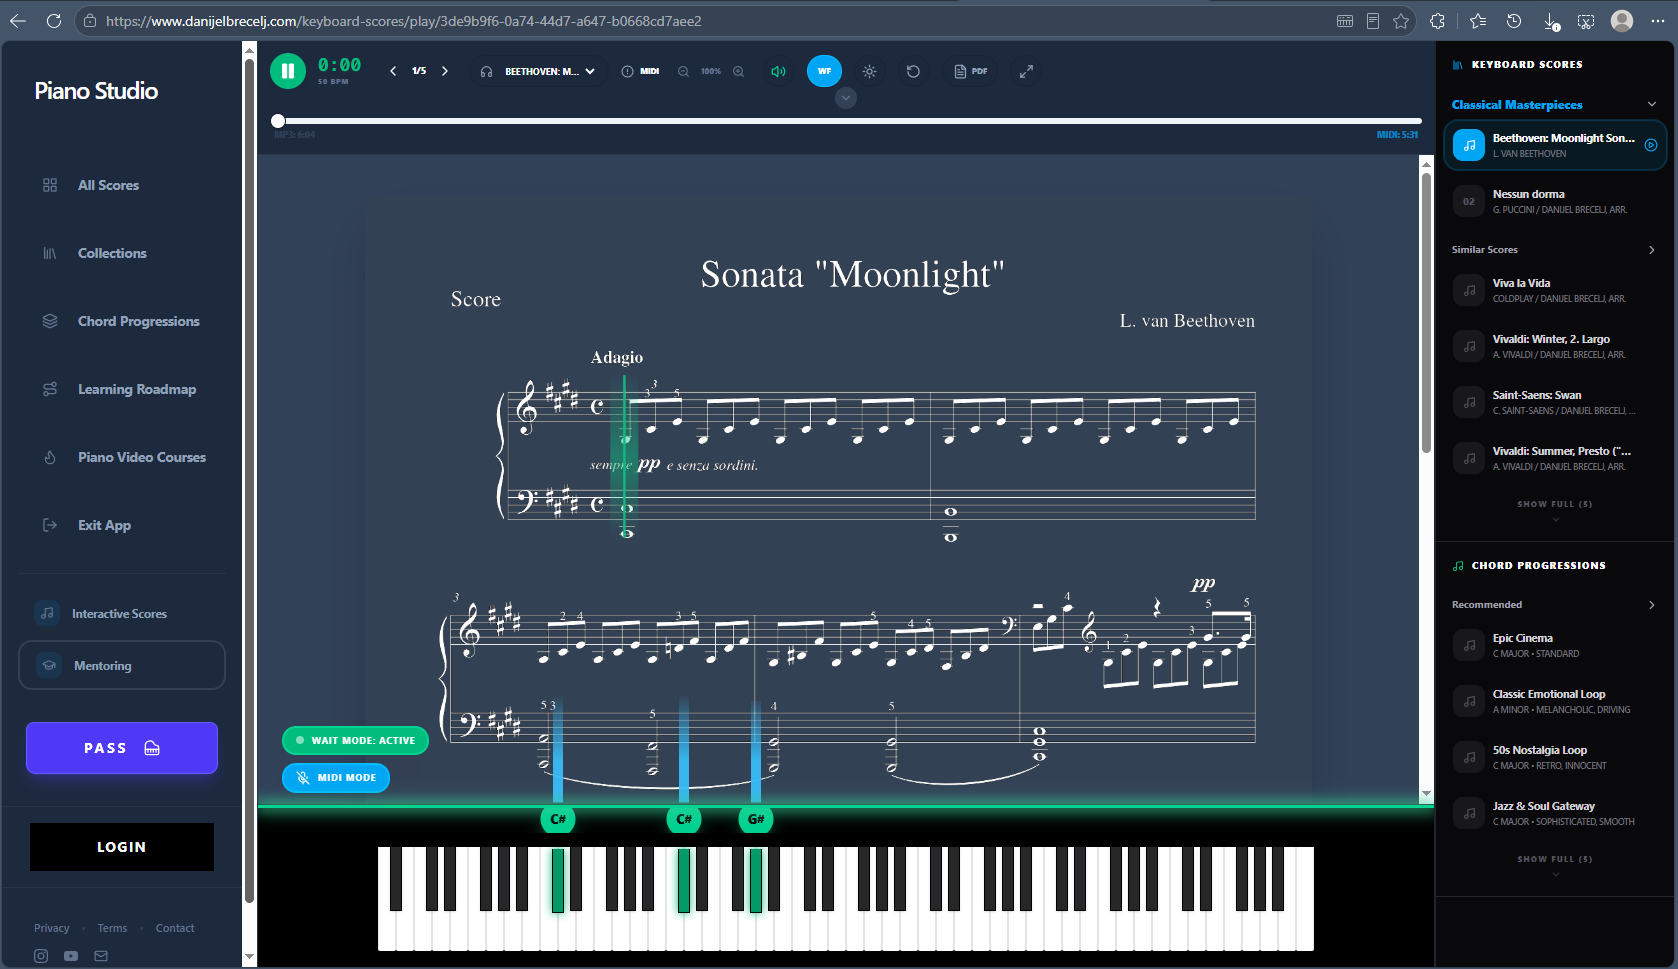
Task: Open Chord Progressions in the sidebar
Action: coord(138,321)
